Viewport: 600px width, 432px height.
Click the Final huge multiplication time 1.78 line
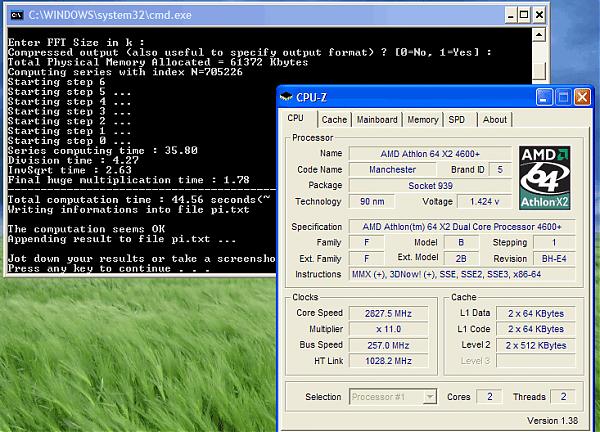tap(129, 180)
